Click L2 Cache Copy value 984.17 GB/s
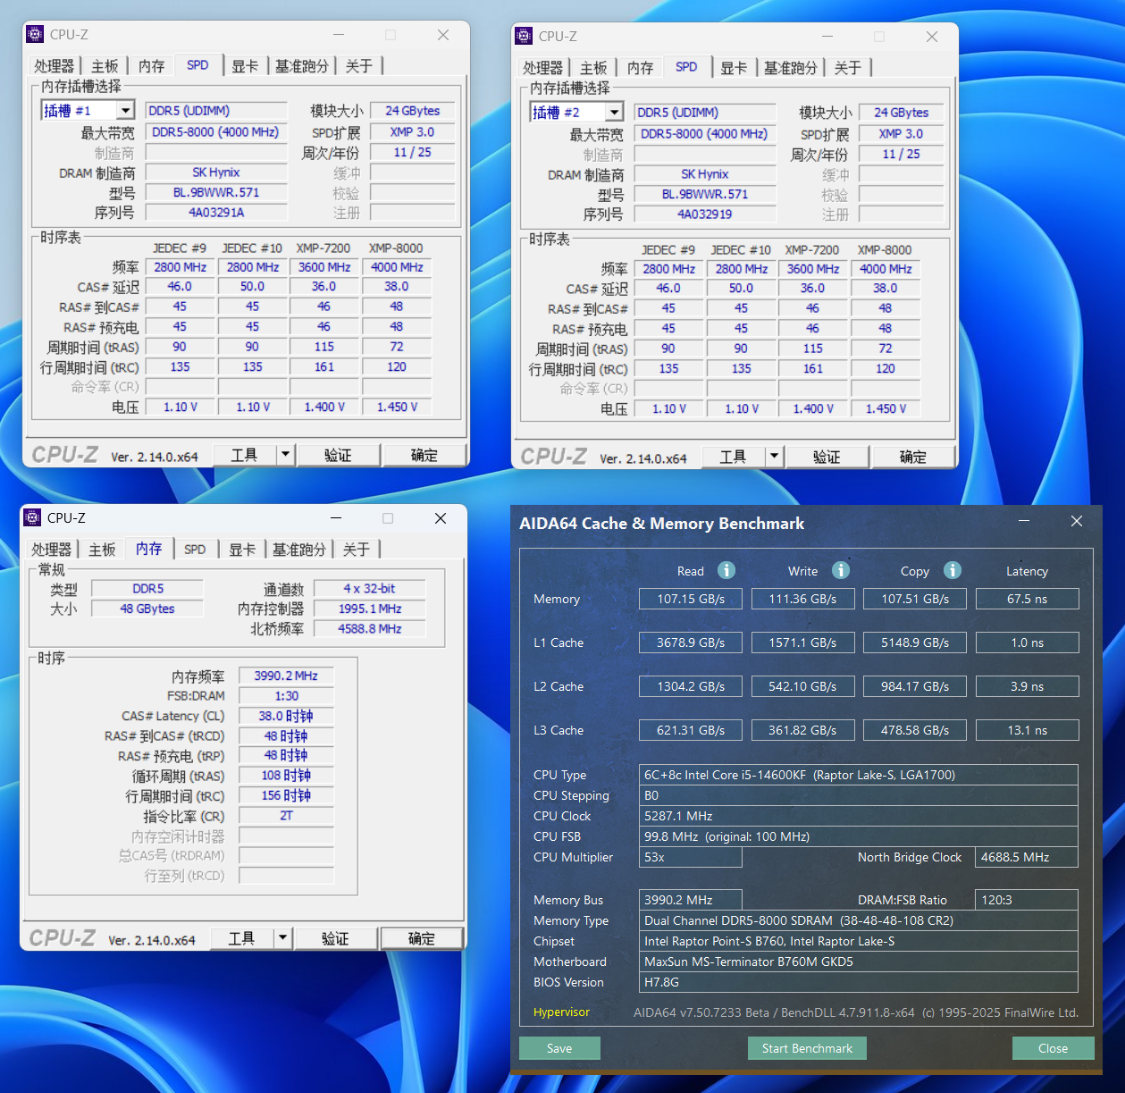Image resolution: width=1125 pixels, height=1093 pixels. click(x=915, y=686)
